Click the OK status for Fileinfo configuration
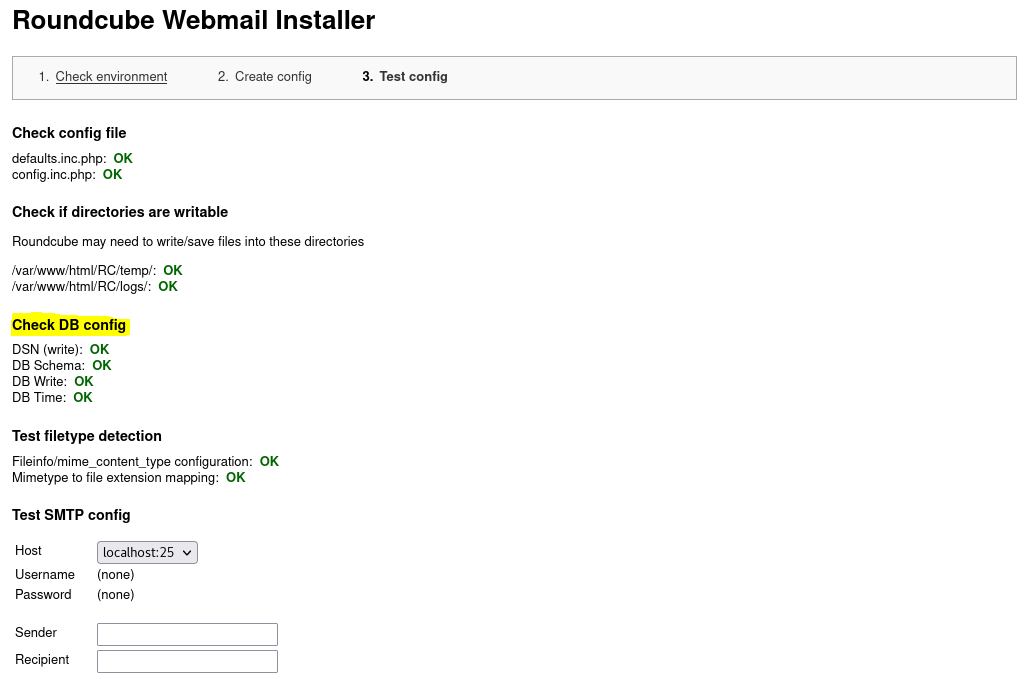Image resolution: width=1029 pixels, height=679 pixels. [269, 462]
